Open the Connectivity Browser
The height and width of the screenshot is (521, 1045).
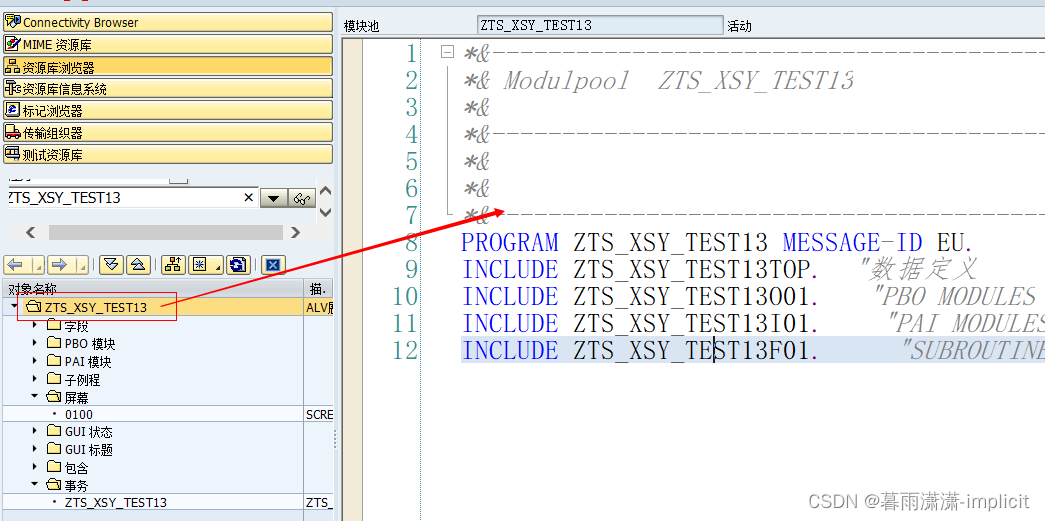[x=167, y=22]
